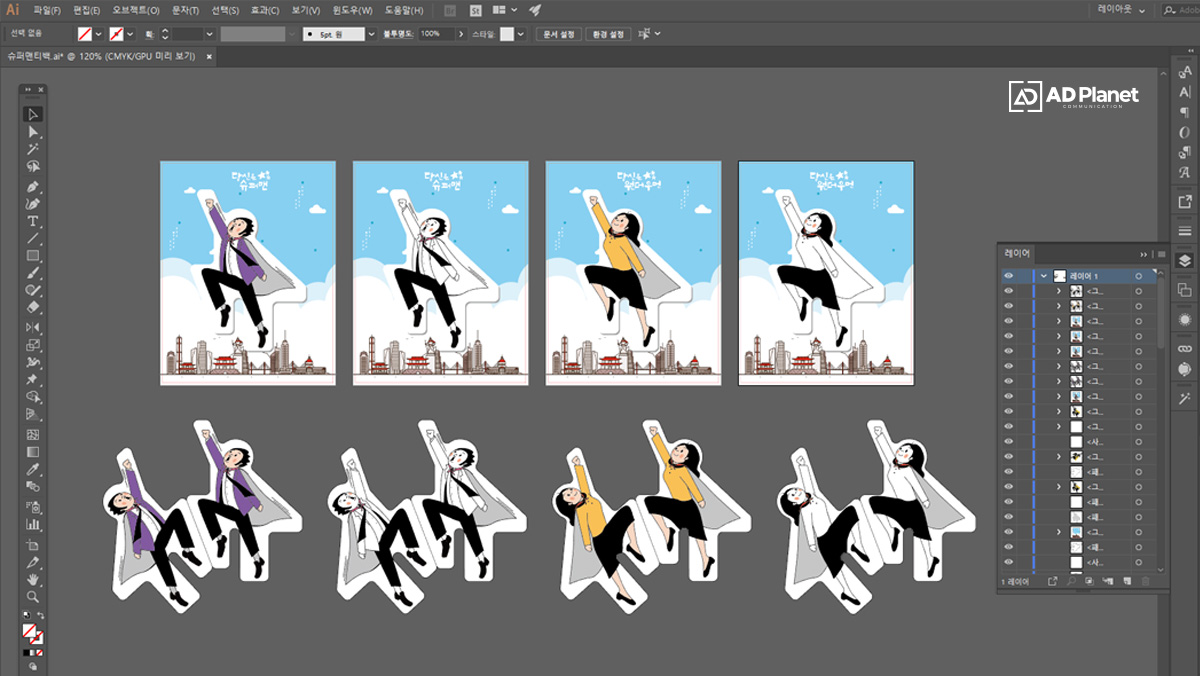Select the Eraser tool
Image resolution: width=1200 pixels, height=676 pixels.
[x=33, y=307]
